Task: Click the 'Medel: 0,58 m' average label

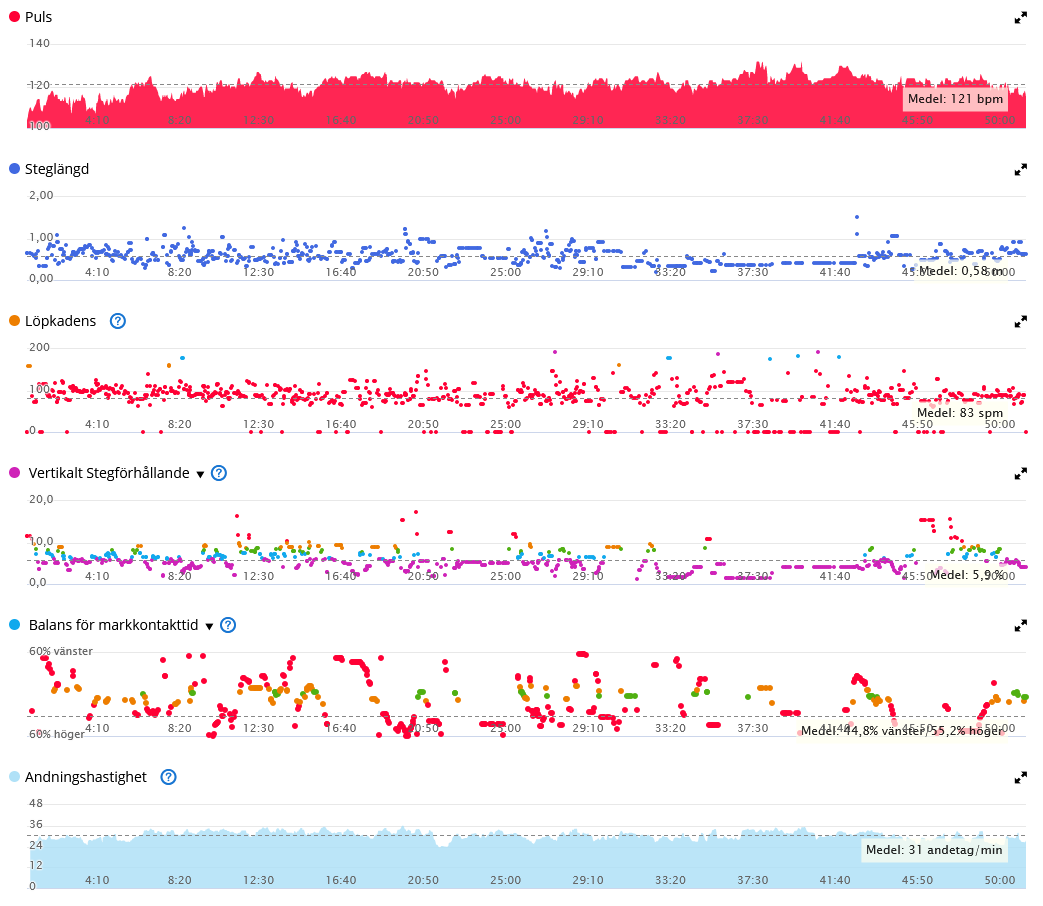Action: tap(961, 271)
